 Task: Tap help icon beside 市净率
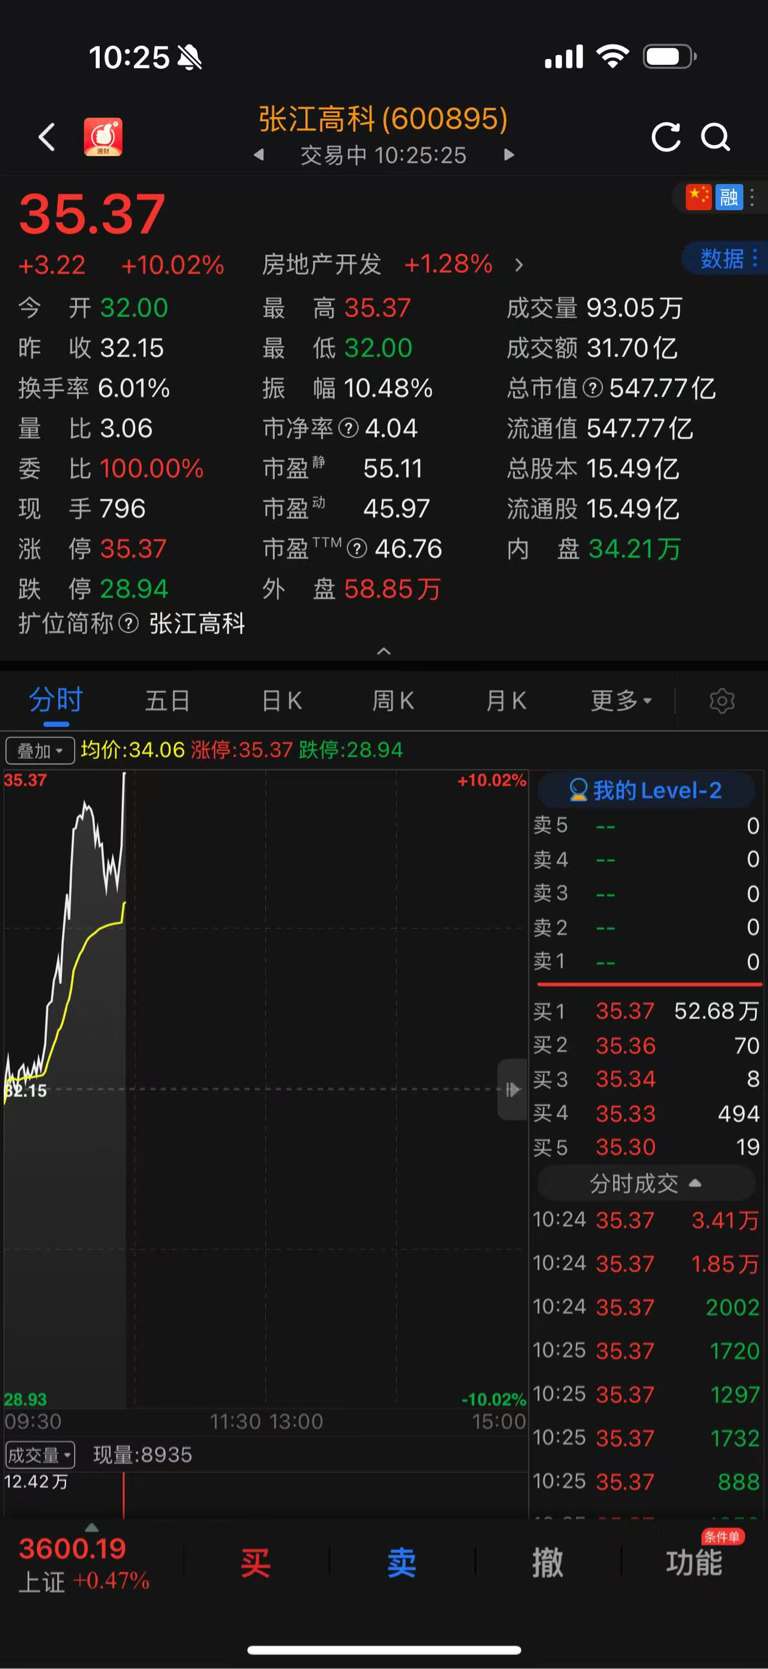(349, 428)
